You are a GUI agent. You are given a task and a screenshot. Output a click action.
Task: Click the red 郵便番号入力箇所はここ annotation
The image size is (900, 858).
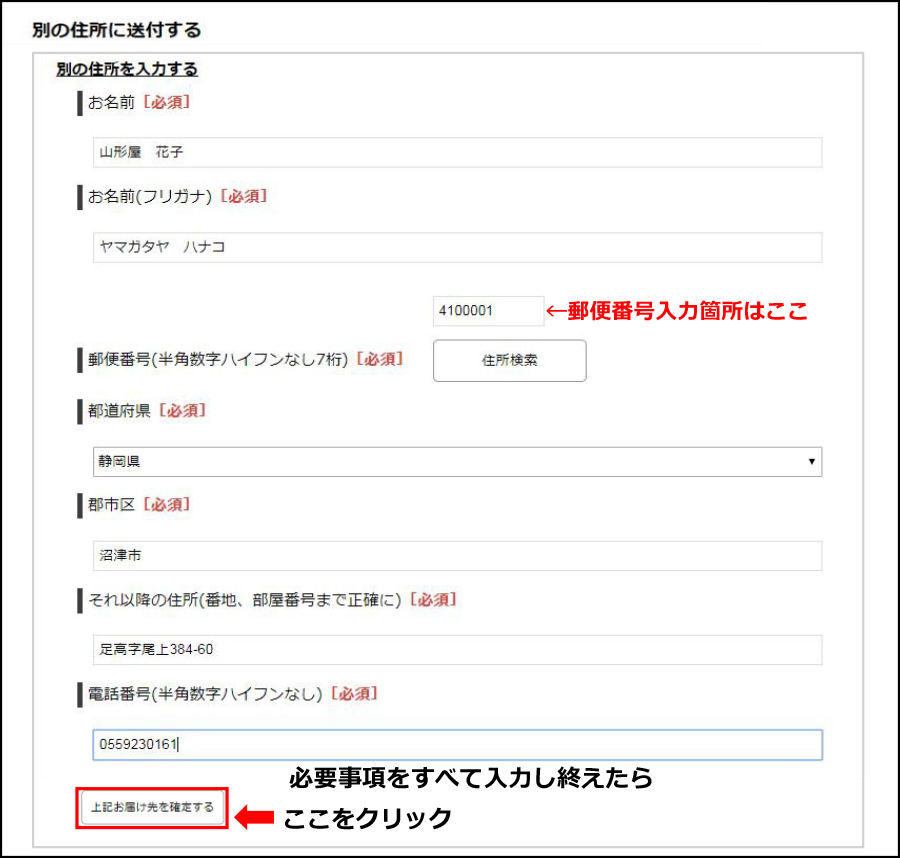676,311
